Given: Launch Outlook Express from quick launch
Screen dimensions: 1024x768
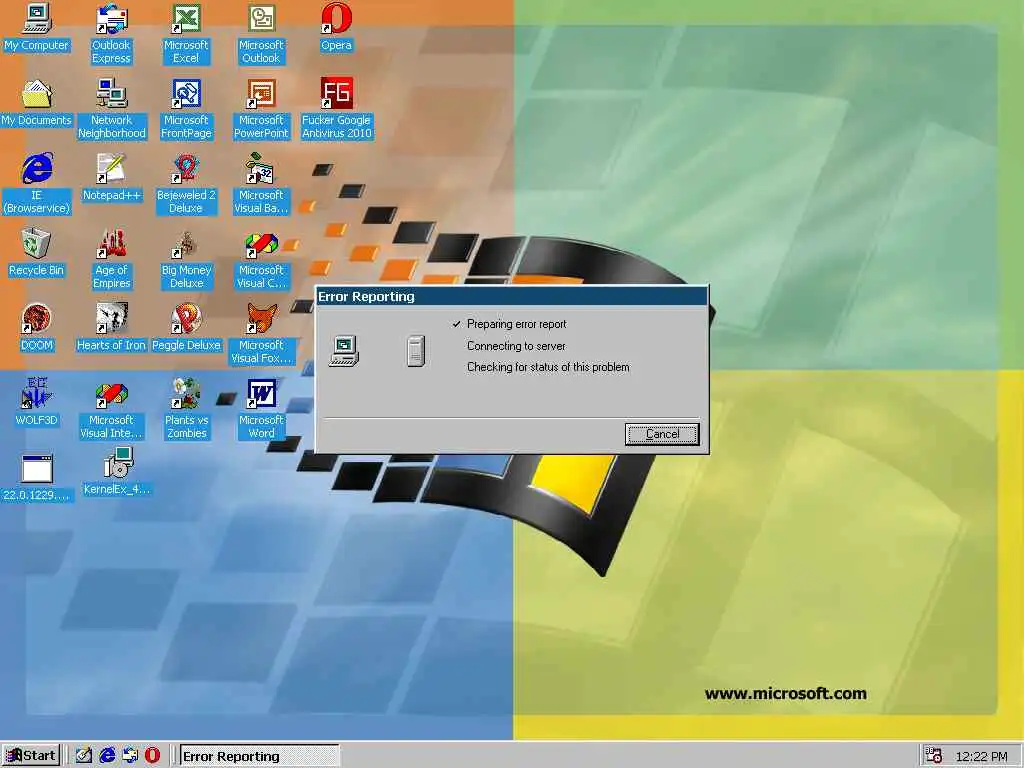Looking at the screenshot, I should click(129, 756).
